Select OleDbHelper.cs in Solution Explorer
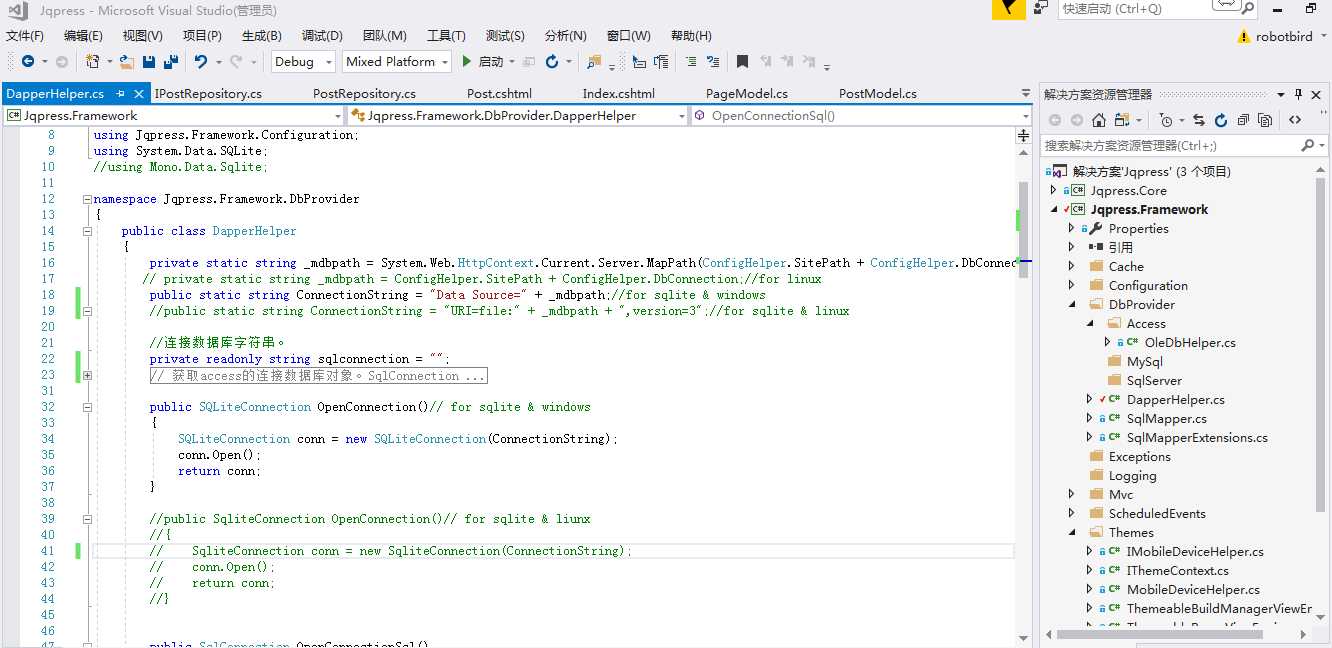1332x648 pixels. pos(1190,342)
